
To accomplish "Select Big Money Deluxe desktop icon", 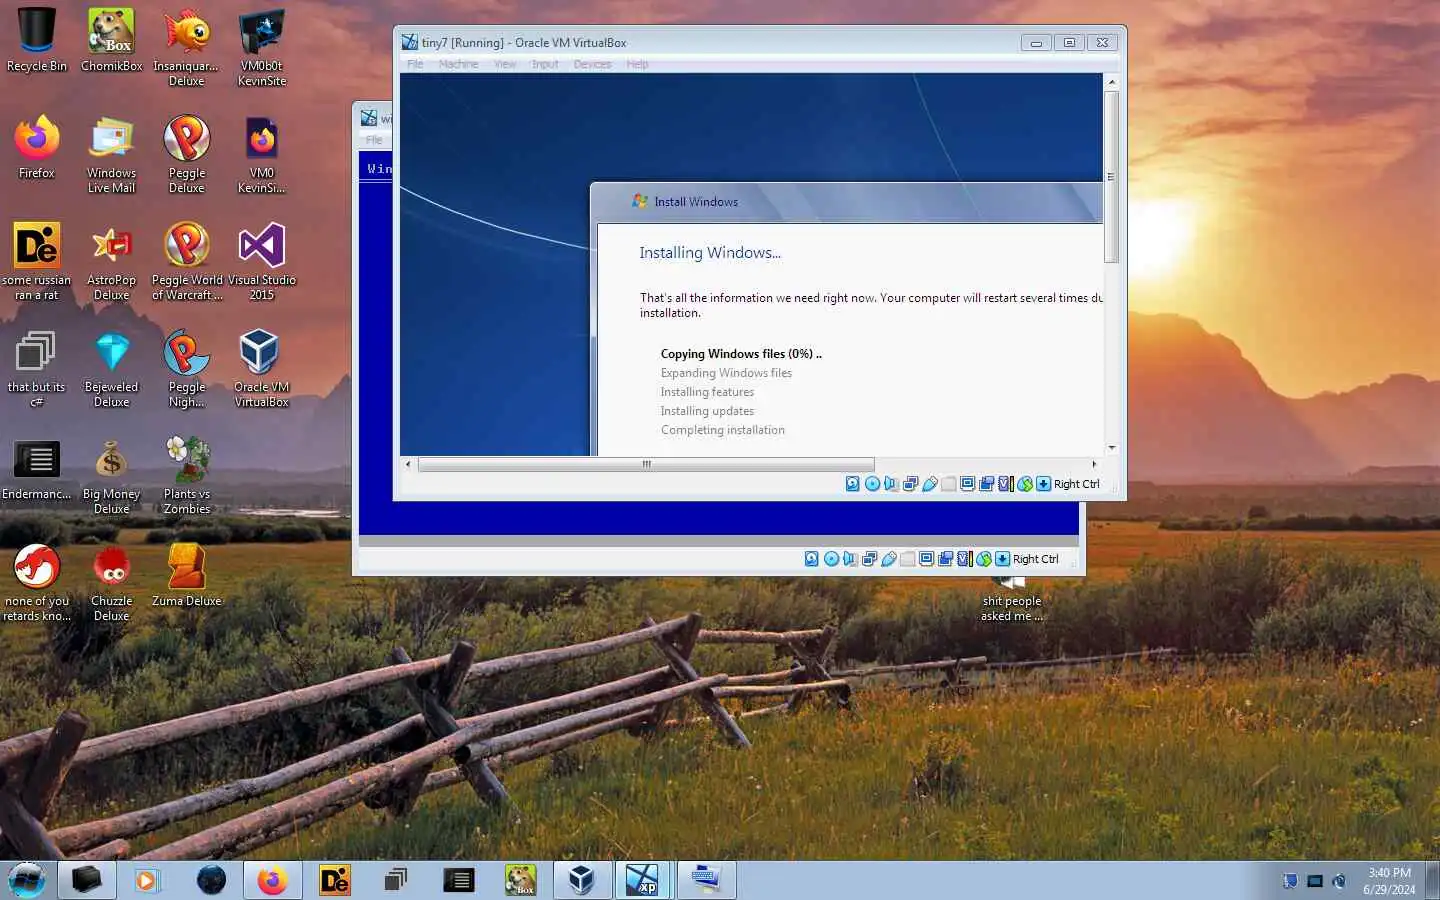I will coord(111,476).
